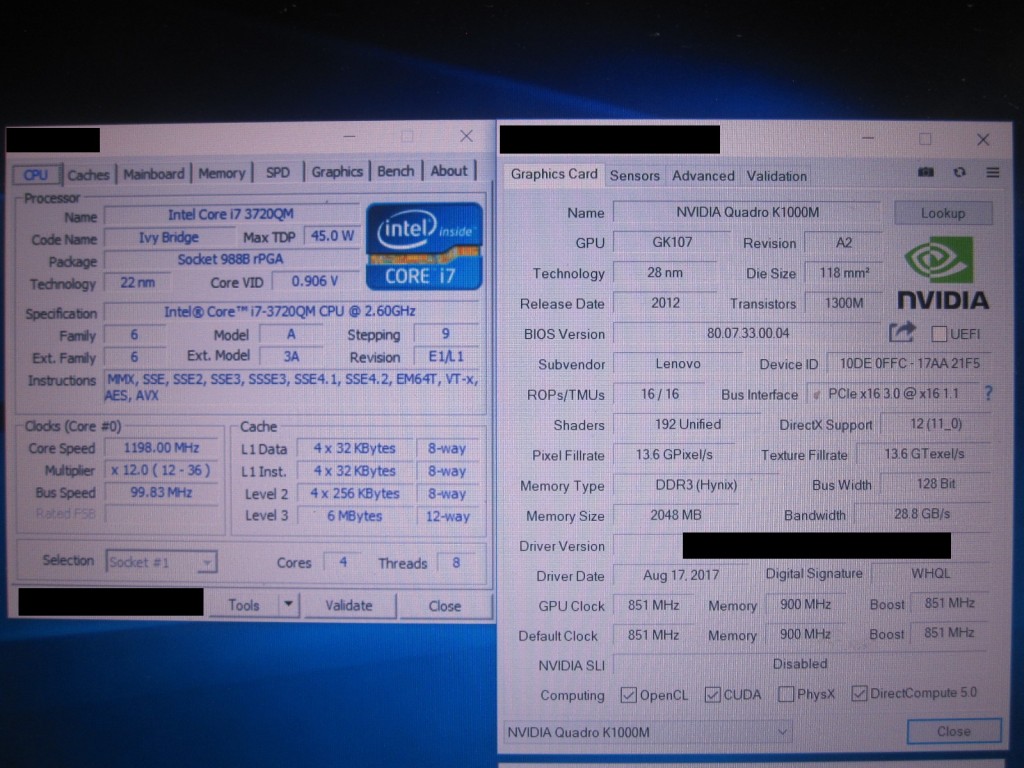Click the Bus Speed value 99.83 MHz
Image resolution: width=1024 pixels, height=768 pixels.
(x=161, y=492)
